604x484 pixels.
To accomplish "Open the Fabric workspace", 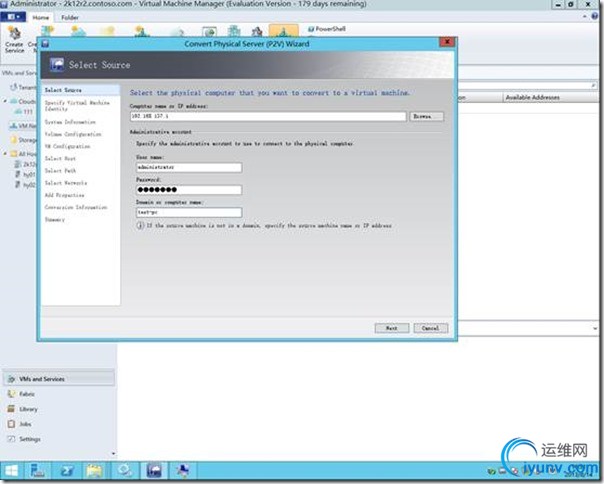I will (22, 394).
